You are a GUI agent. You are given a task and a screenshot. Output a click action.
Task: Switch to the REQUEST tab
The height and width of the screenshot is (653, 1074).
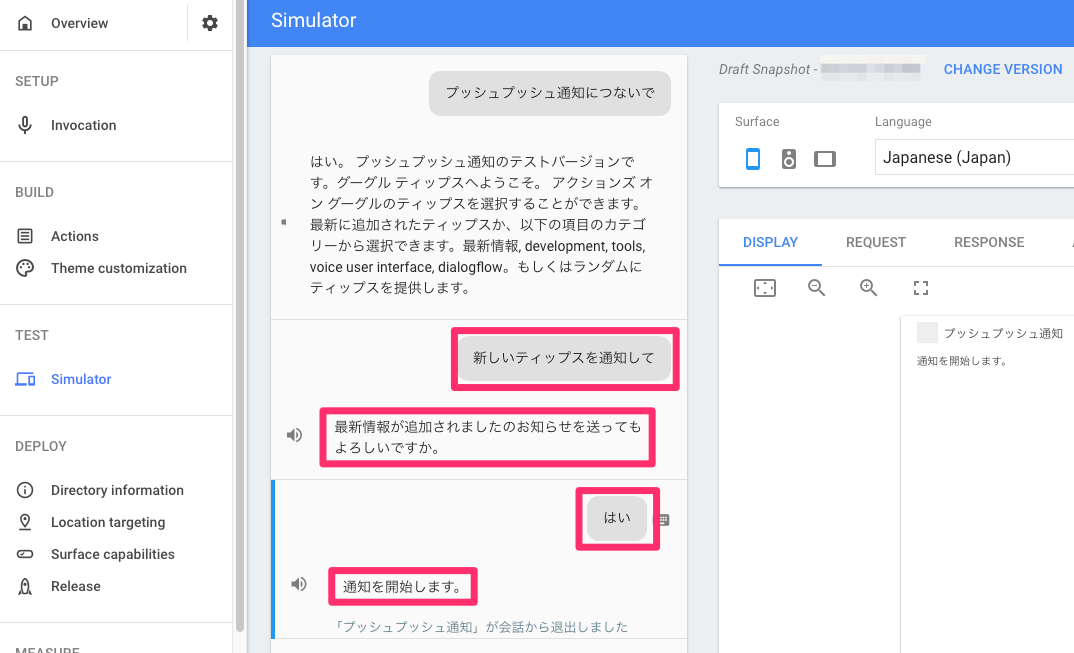pos(875,242)
